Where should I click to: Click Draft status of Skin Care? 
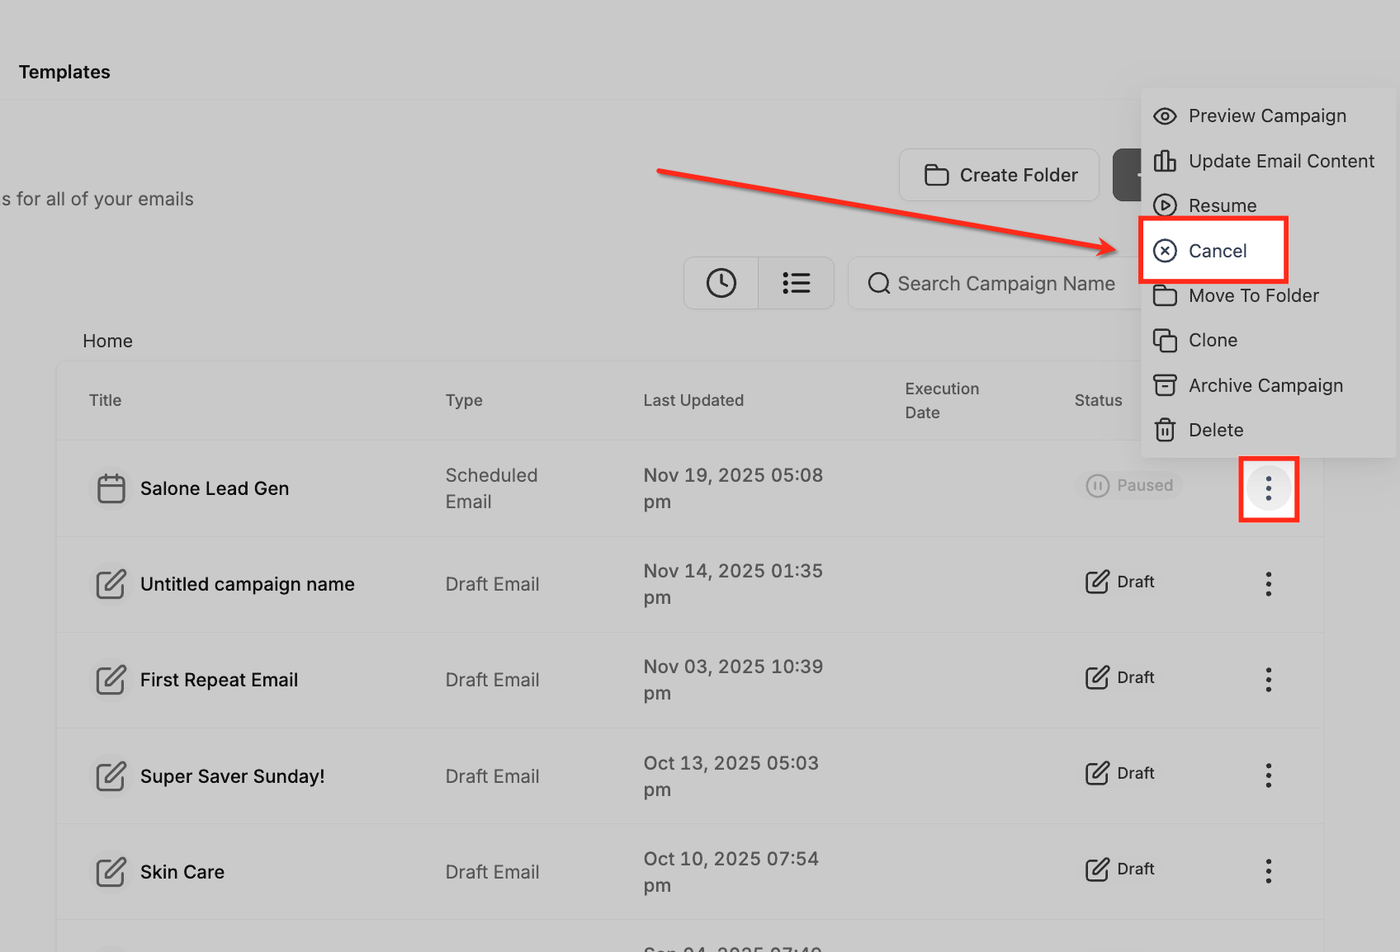point(1120,869)
